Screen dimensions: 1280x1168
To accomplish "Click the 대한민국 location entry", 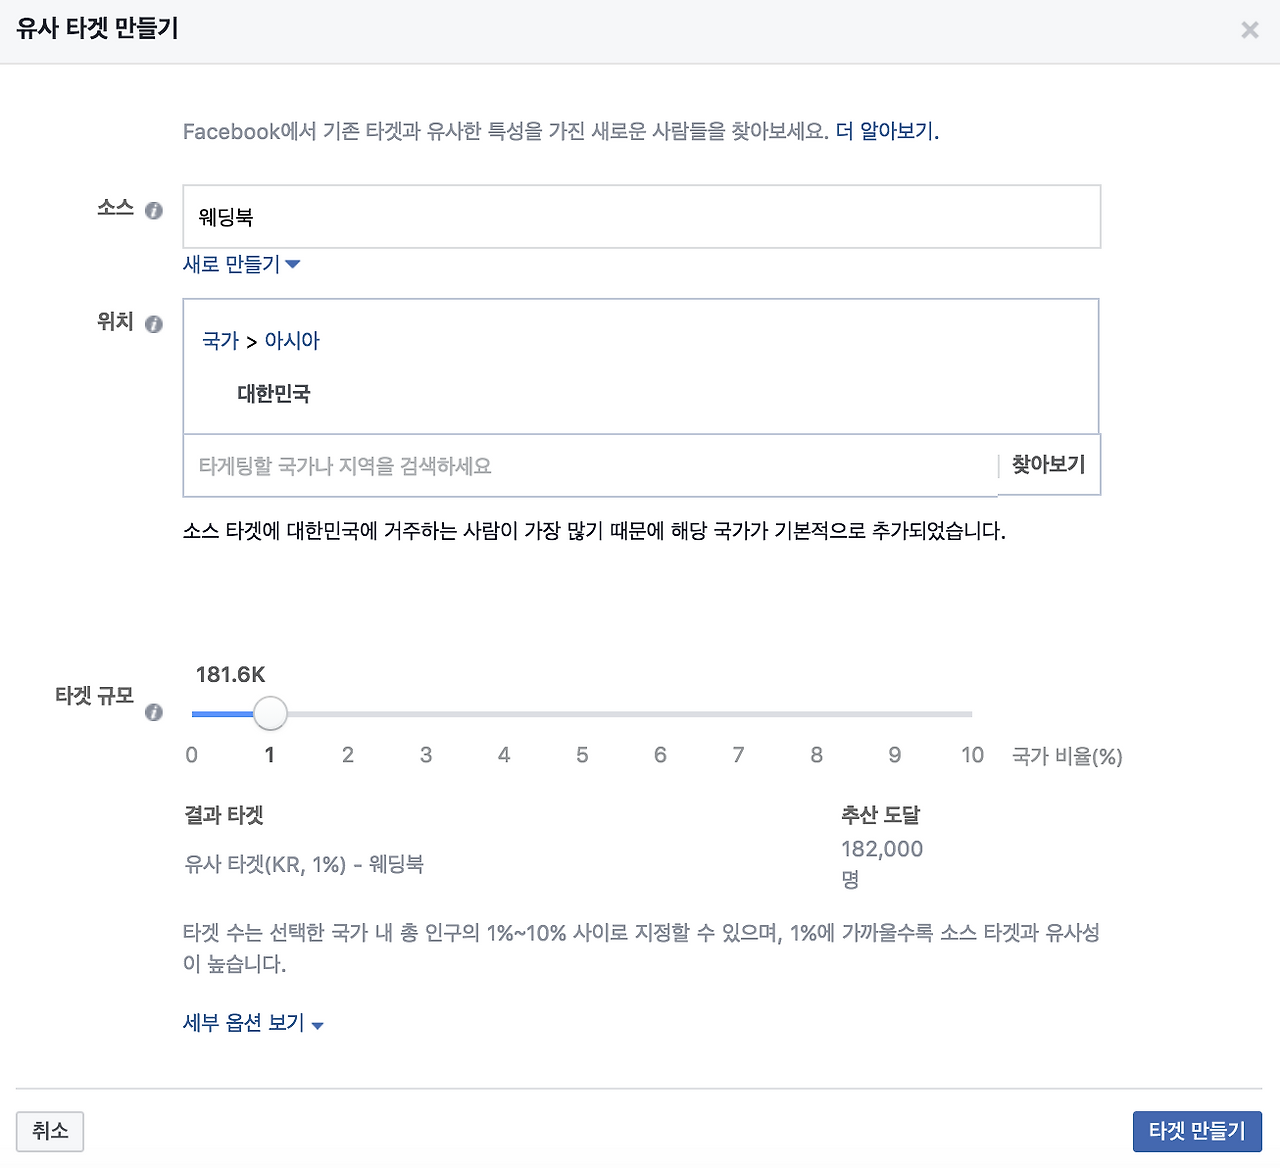I will 274,394.
